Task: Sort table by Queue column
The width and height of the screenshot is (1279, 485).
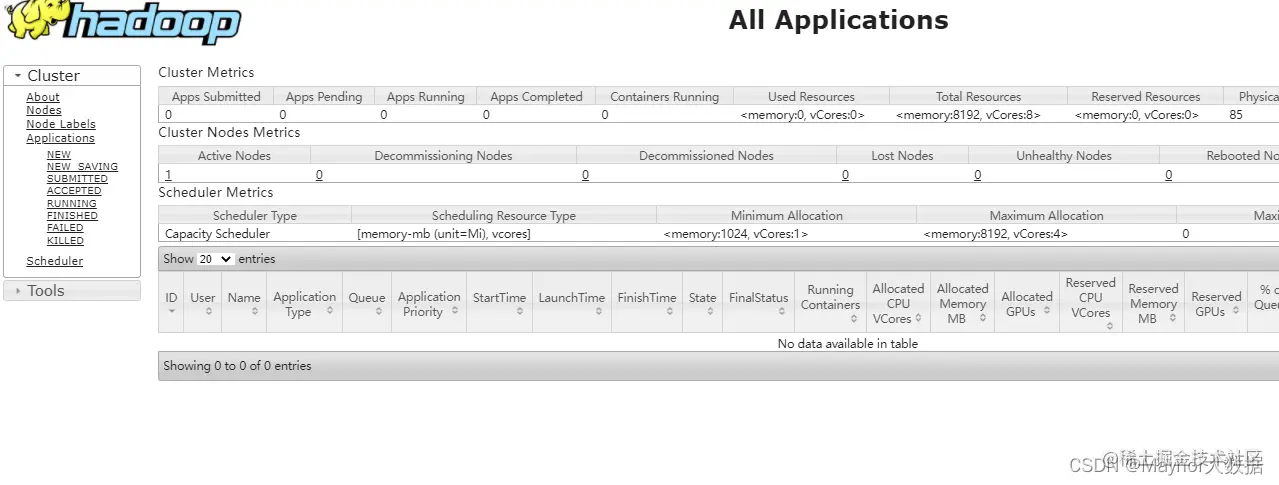Action: [367, 302]
